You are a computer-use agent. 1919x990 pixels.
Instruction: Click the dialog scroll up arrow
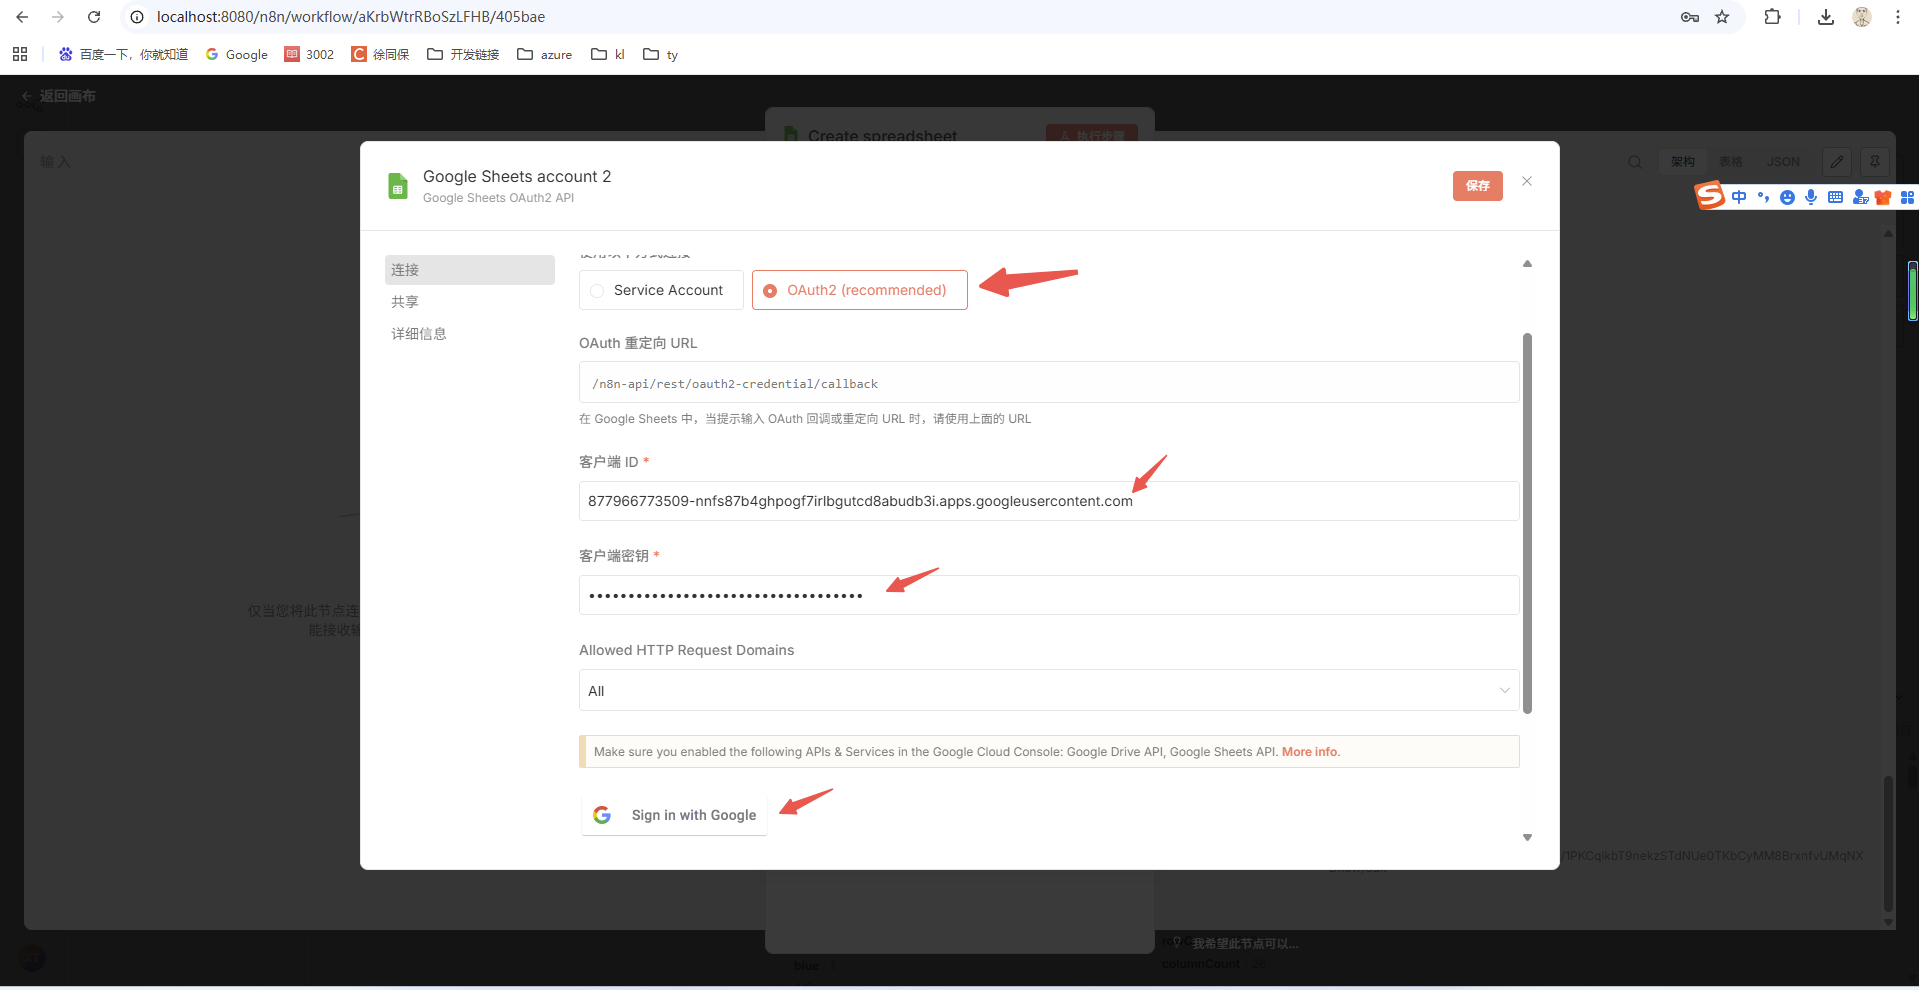tap(1527, 264)
